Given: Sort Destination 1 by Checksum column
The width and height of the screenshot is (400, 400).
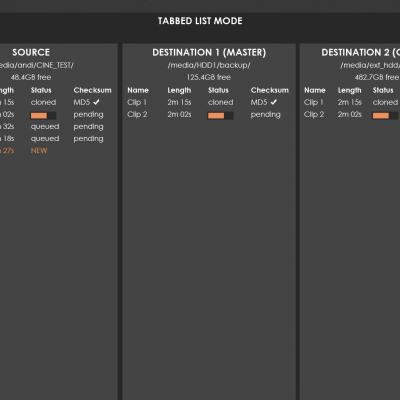Looking at the screenshot, I should click(x=270, y=90).
